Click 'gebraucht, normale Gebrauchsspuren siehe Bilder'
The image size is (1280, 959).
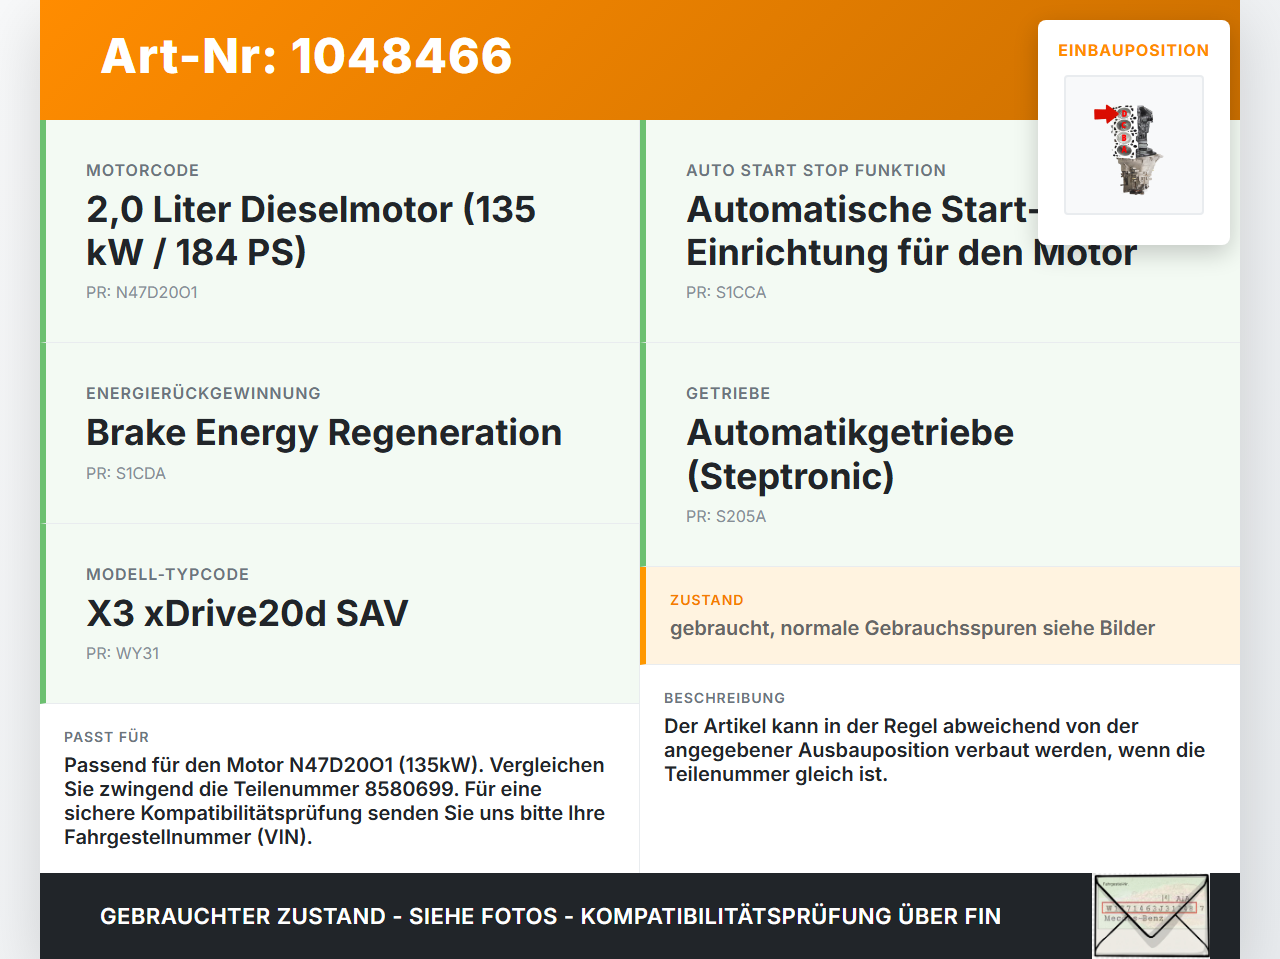912,628
